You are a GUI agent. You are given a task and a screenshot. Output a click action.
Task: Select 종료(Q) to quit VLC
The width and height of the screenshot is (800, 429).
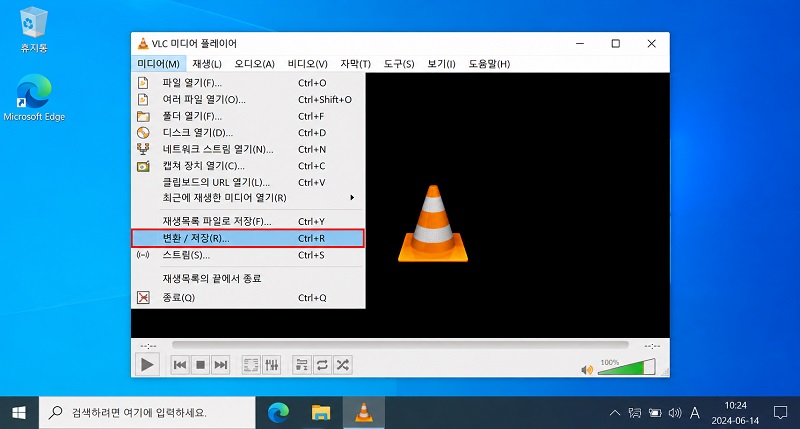click(x=248, y=297)
